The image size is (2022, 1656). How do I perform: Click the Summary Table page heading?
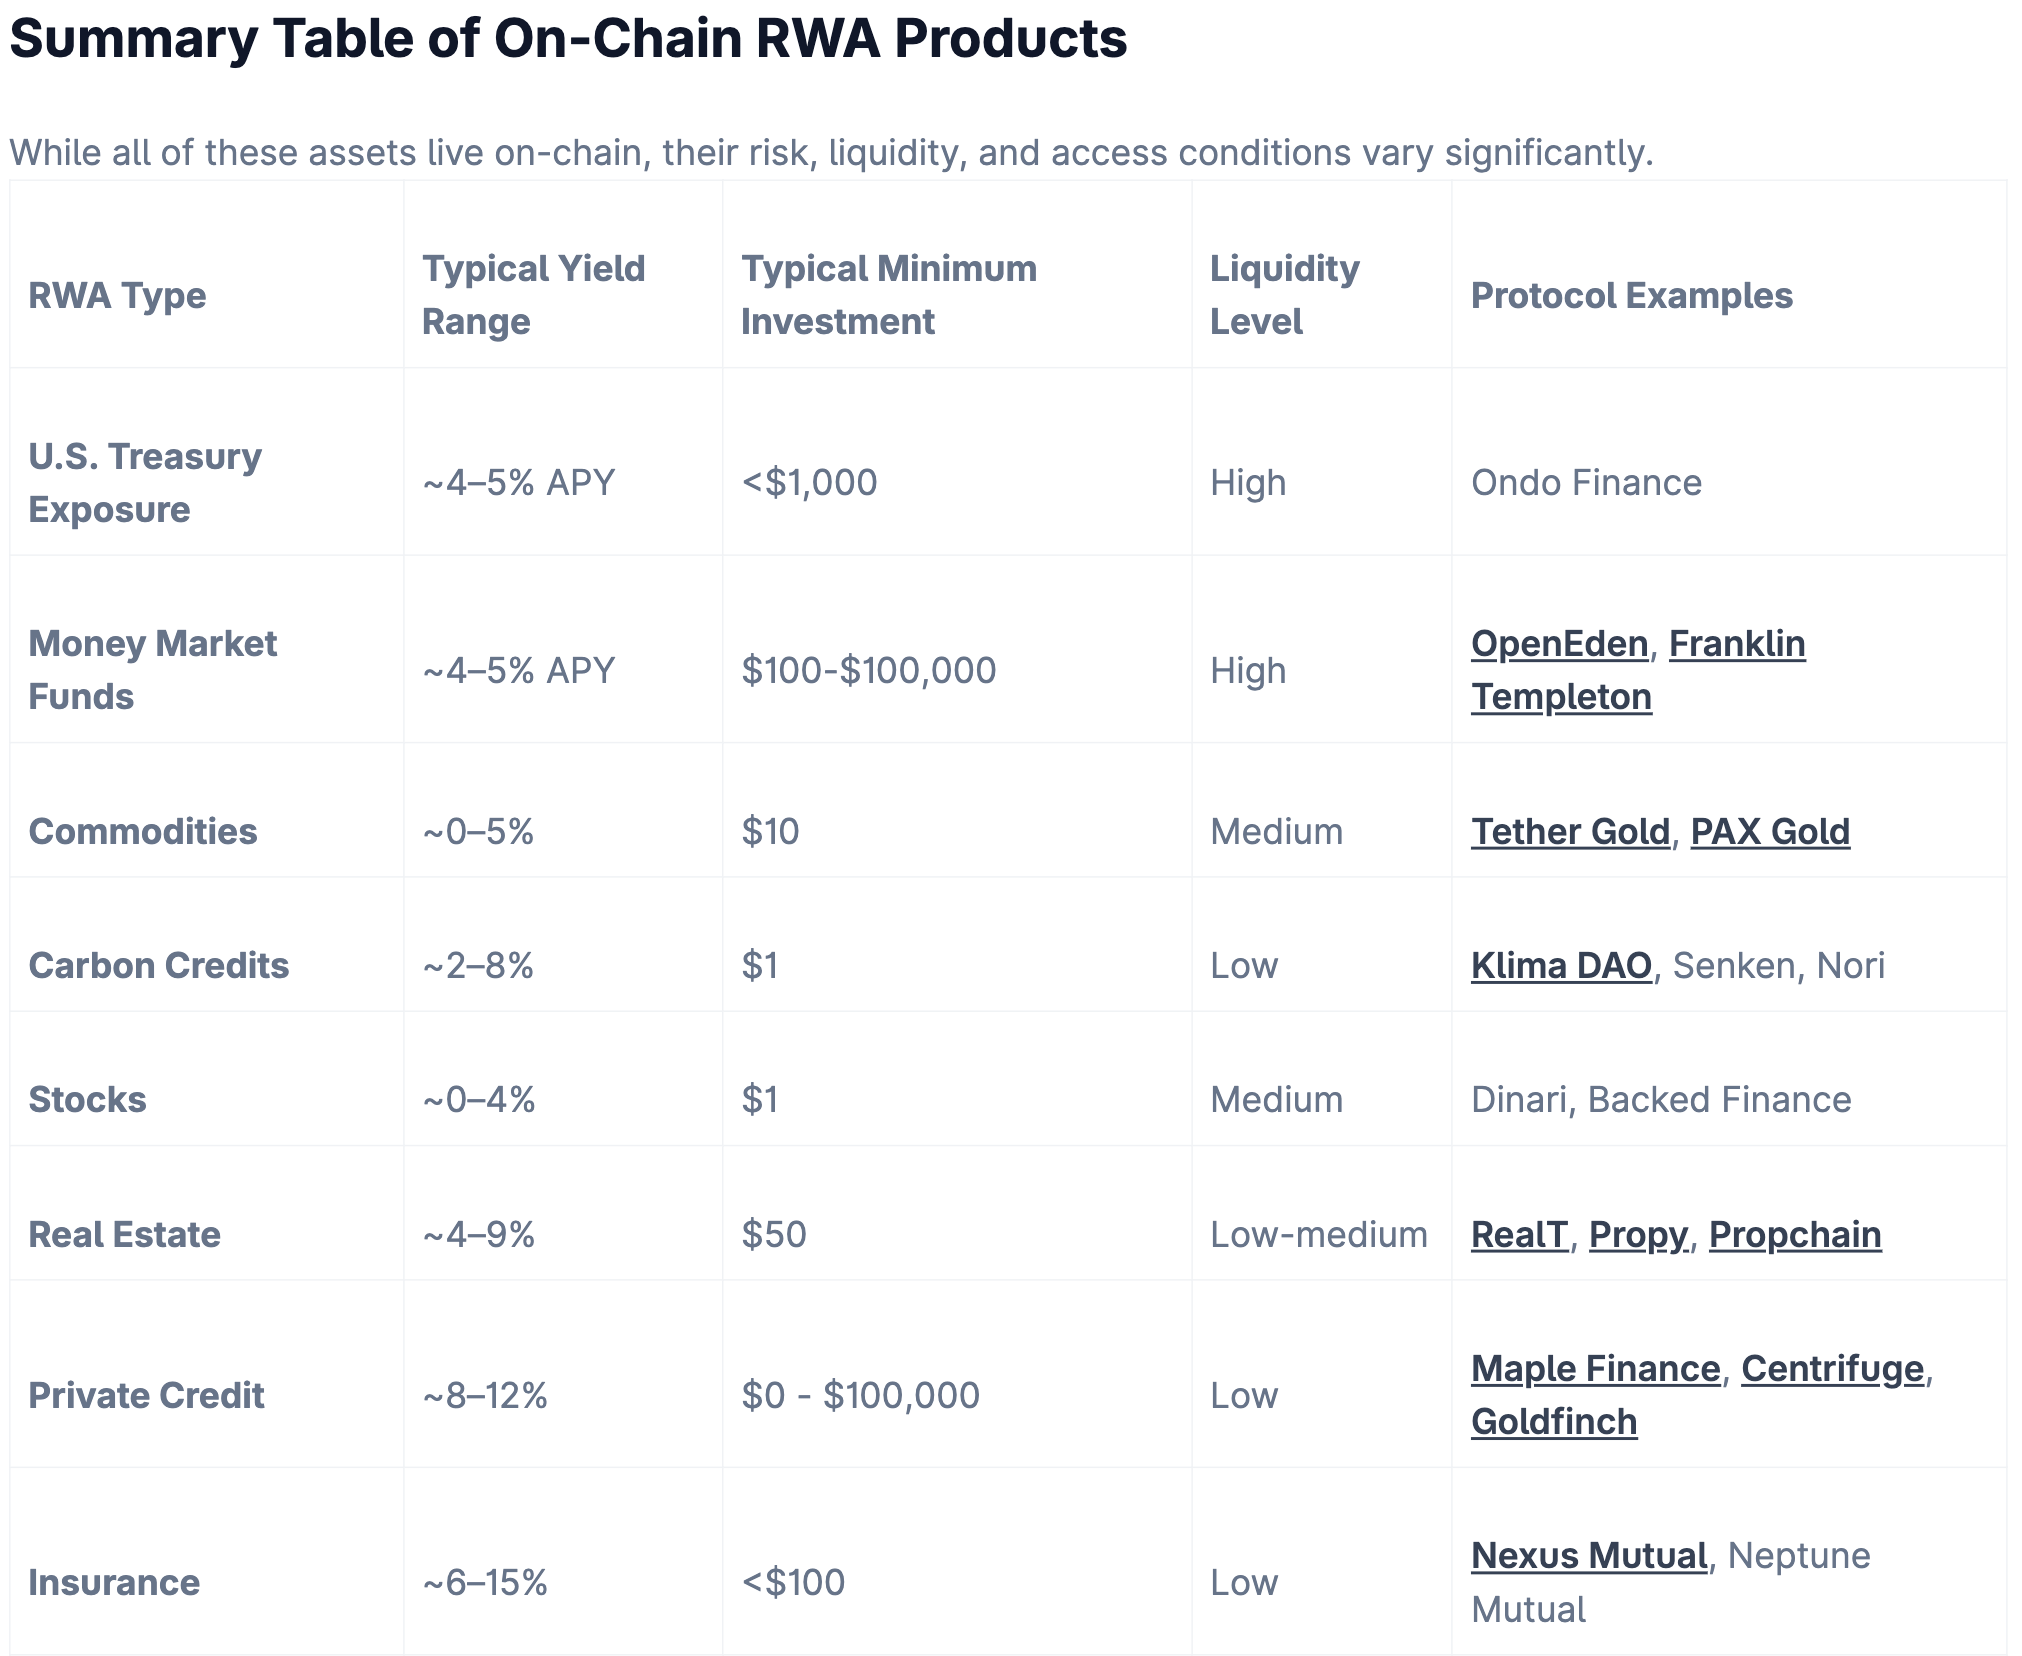(568, 40)
